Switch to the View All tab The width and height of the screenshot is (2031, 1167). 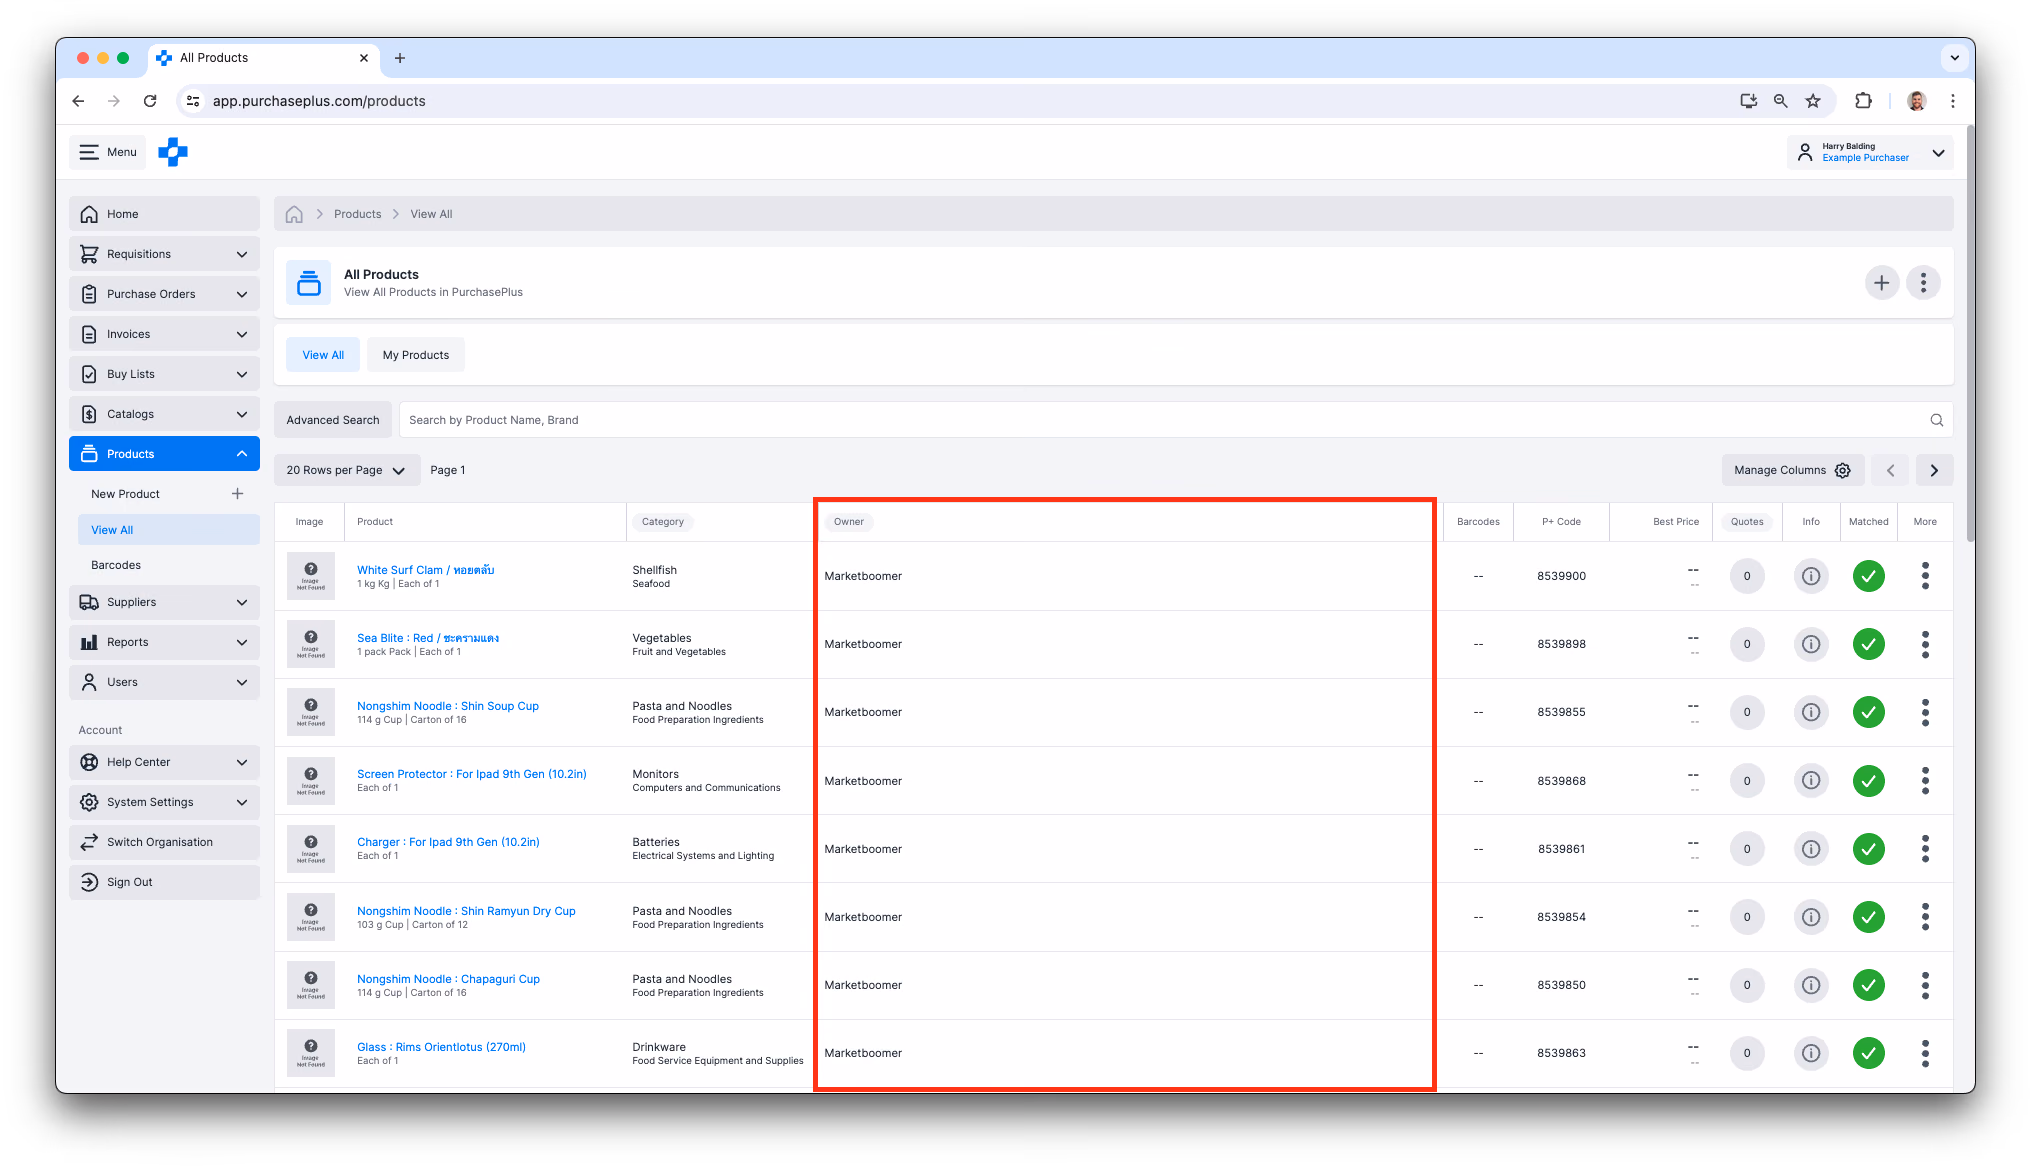point(323,355)
